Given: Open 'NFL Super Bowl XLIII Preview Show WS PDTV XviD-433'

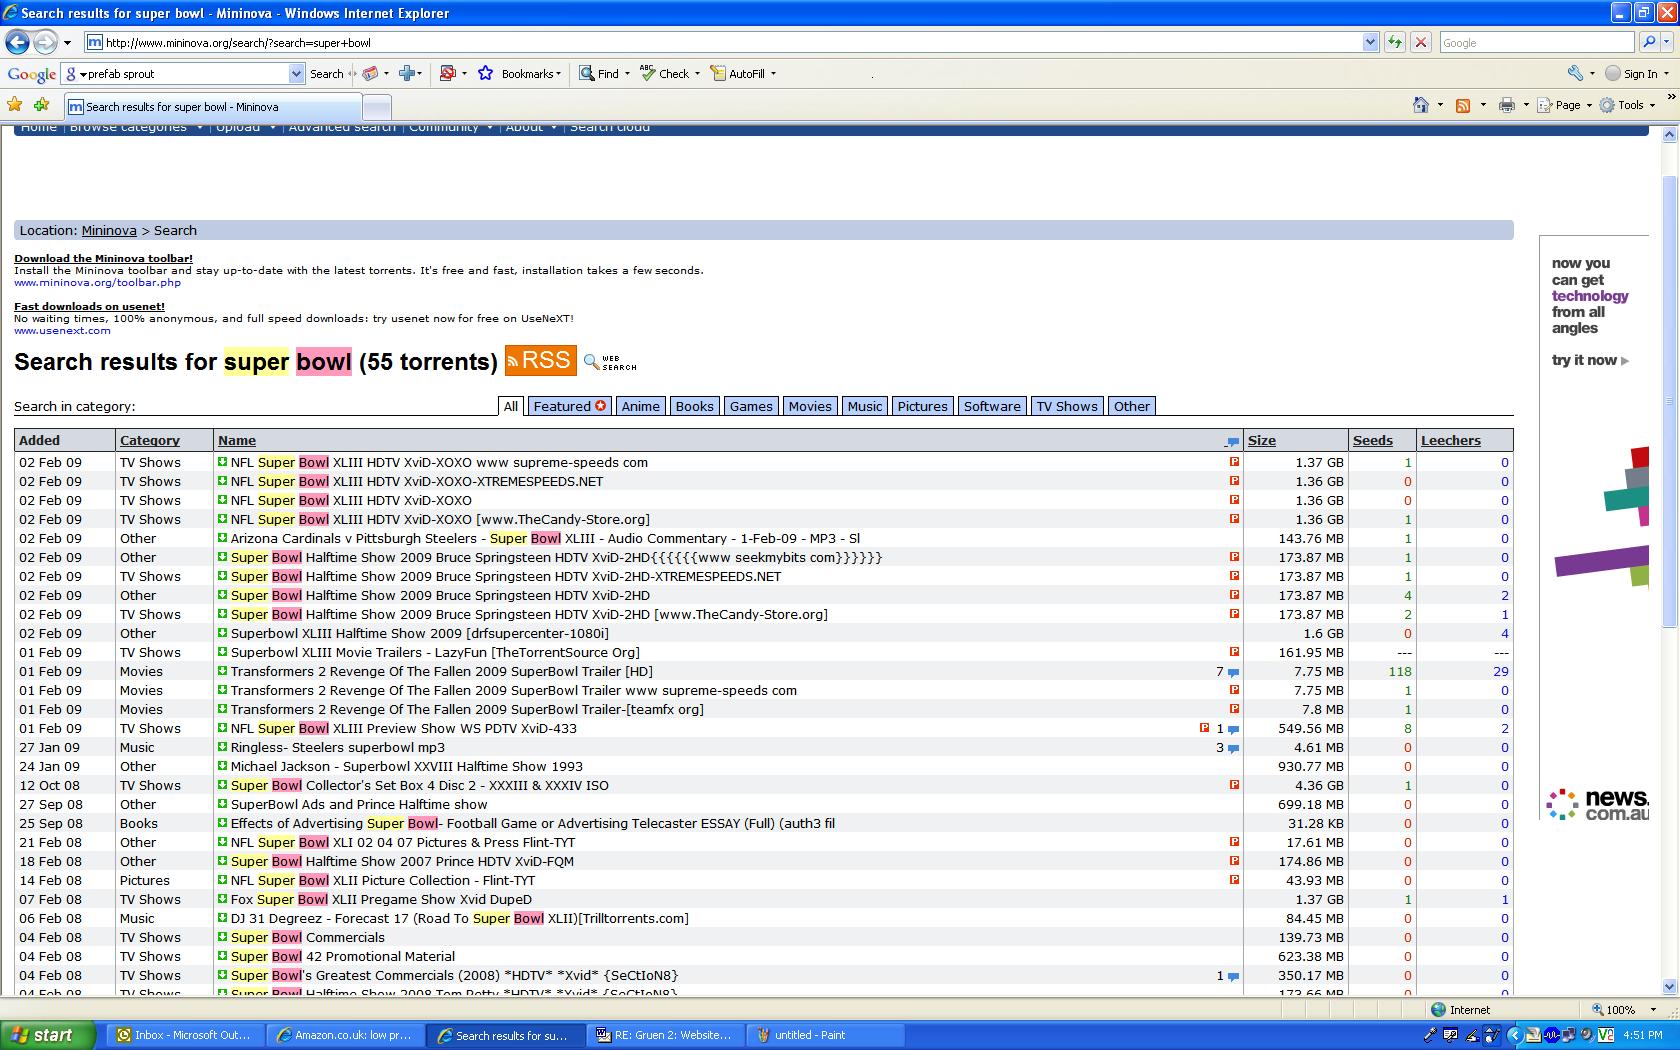Looking at the screenshot, I should click(403, 728).
